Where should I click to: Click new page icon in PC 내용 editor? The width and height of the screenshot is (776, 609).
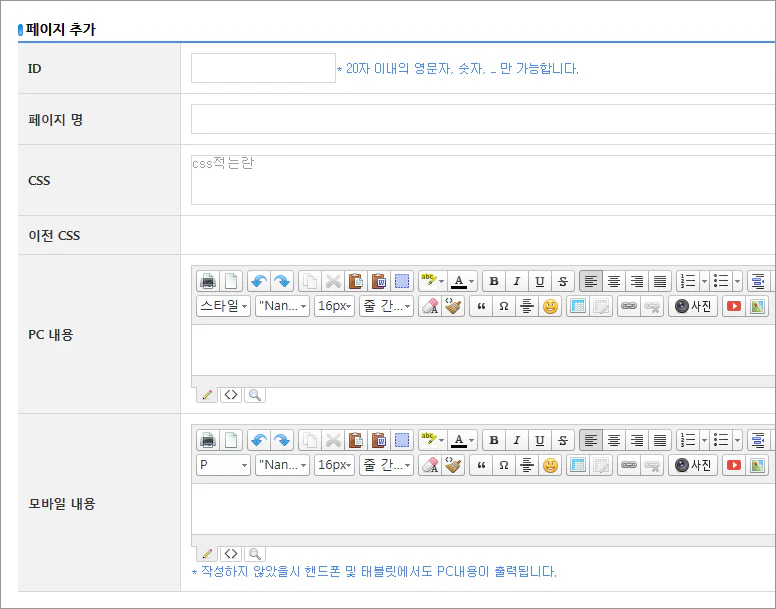point(231,281)
